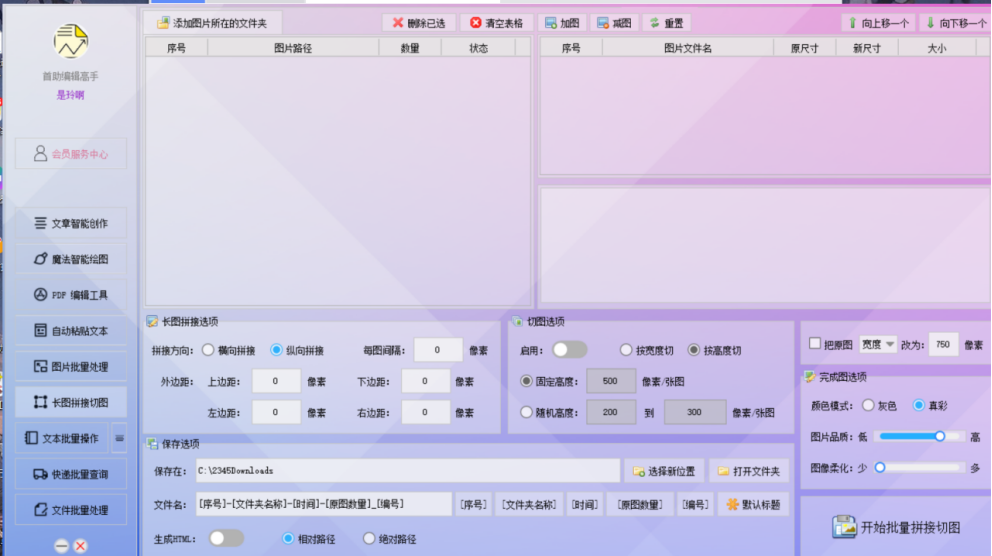Select 固定高度 radio button
The image size is (992, 556).
(526, 381)
